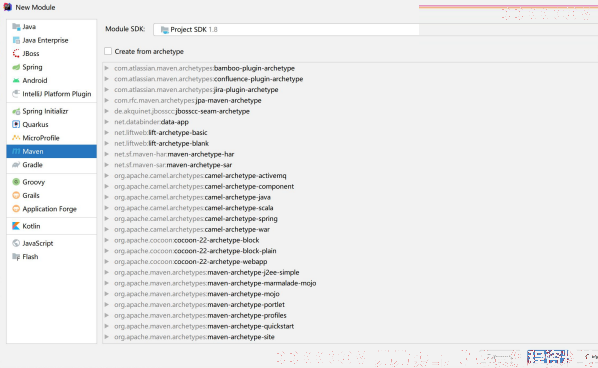Screen dimensions: 598x368
Task: Select maven-archetype-mojo row
Action: coord(350,294)
